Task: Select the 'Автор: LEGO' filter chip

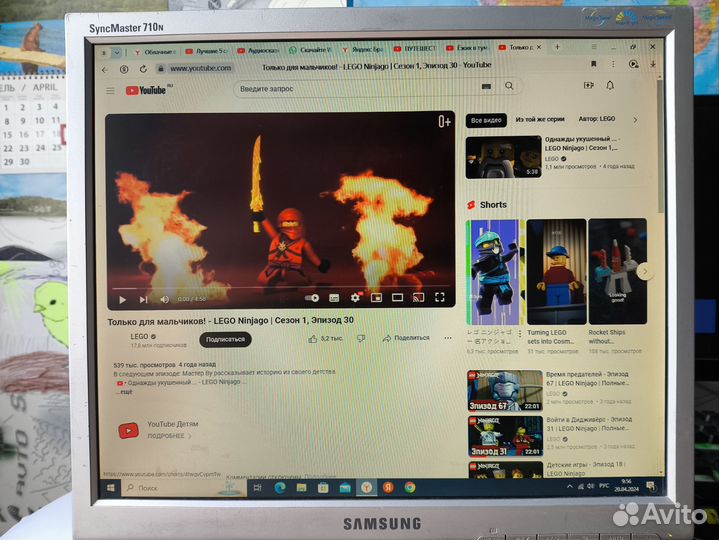Action: tap(597, 119)
